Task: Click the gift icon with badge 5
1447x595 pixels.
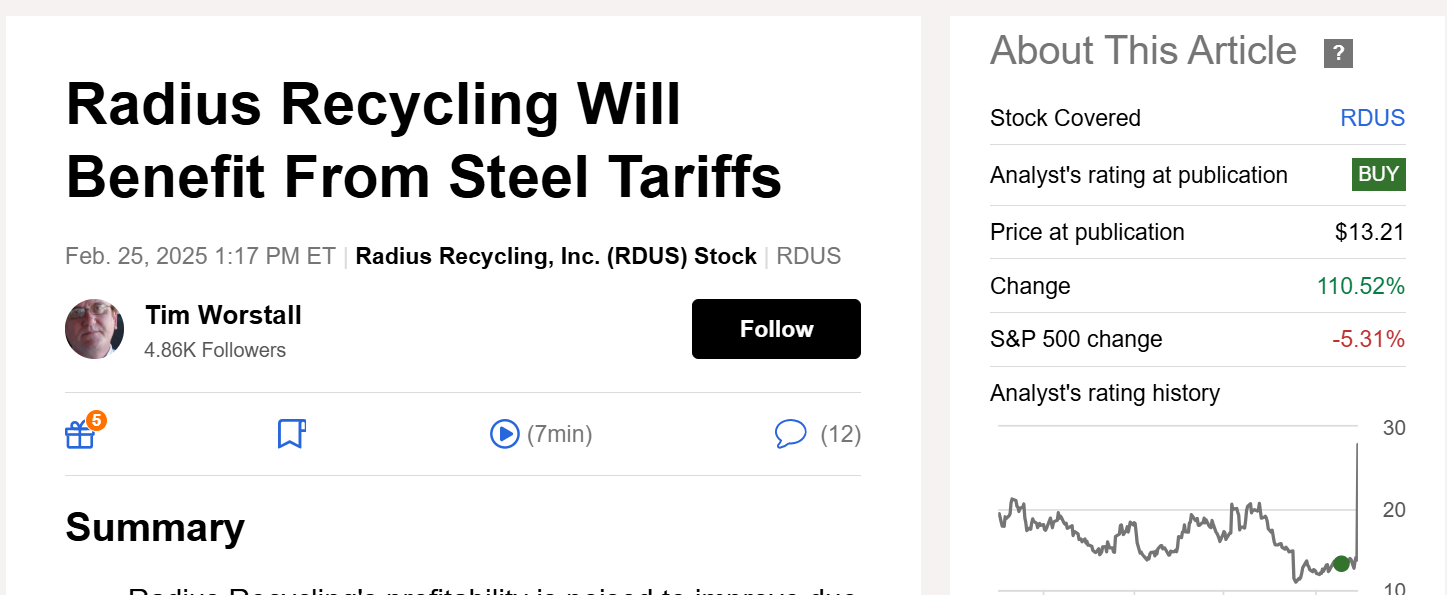Action: point(81,434)
